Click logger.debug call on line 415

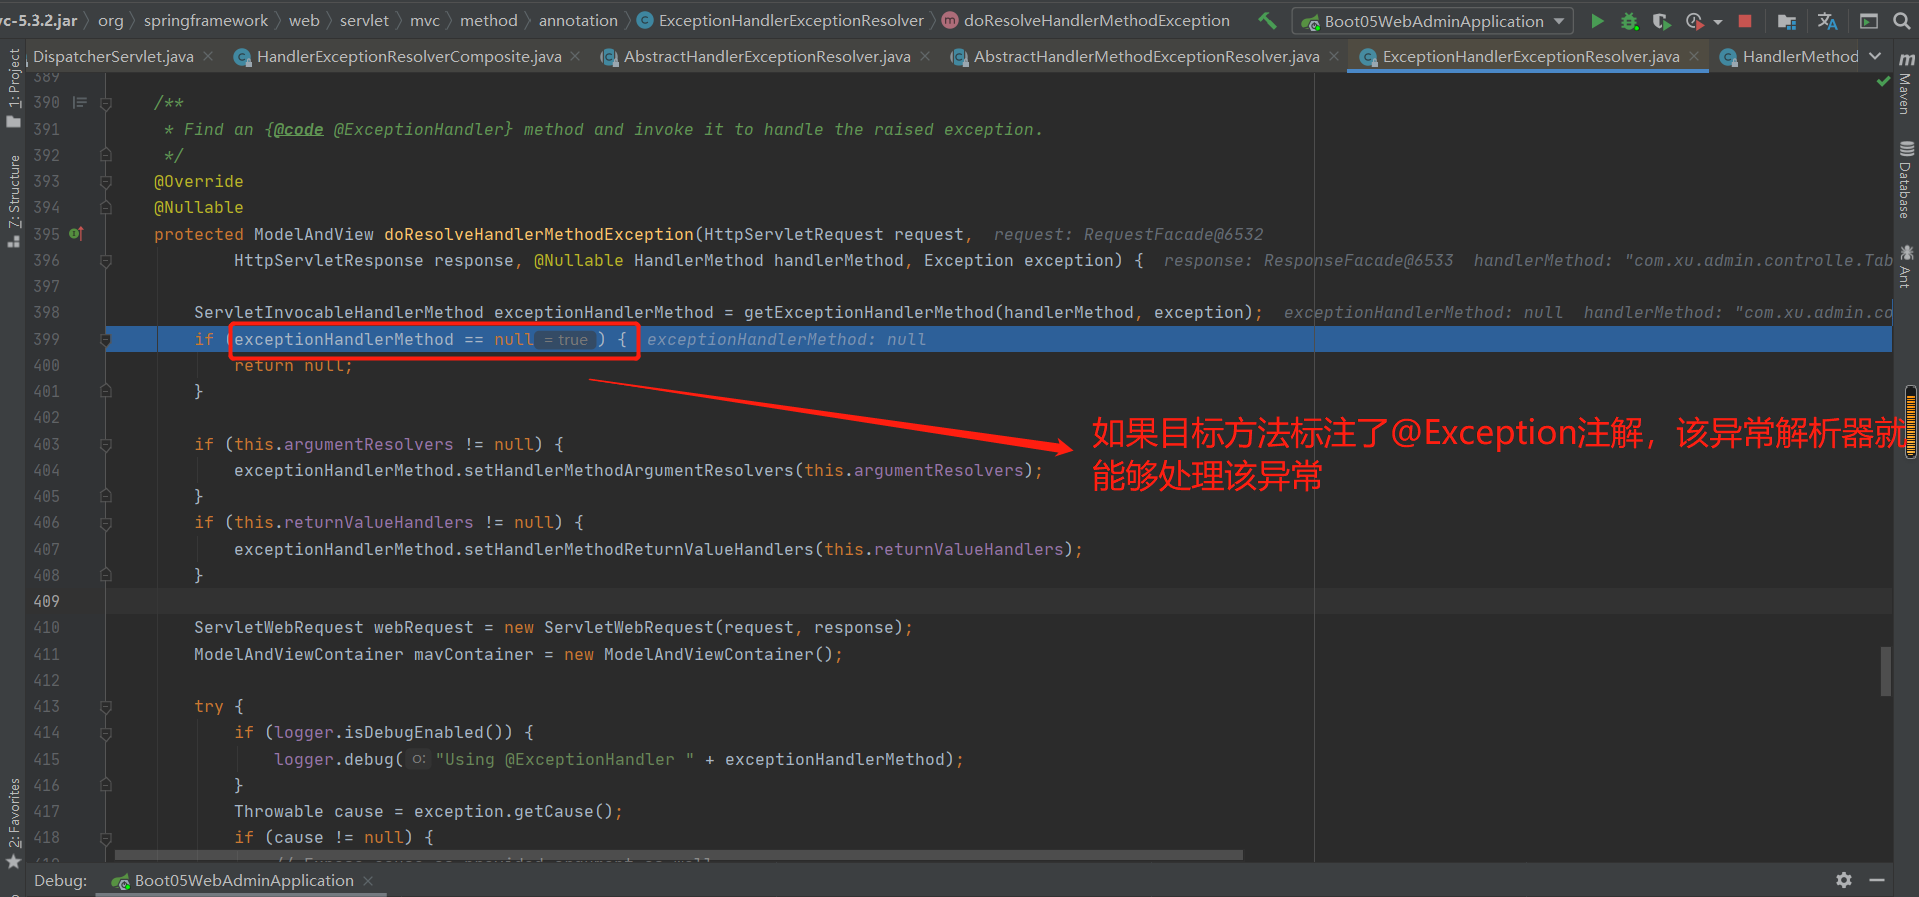[x=334, y=759]
